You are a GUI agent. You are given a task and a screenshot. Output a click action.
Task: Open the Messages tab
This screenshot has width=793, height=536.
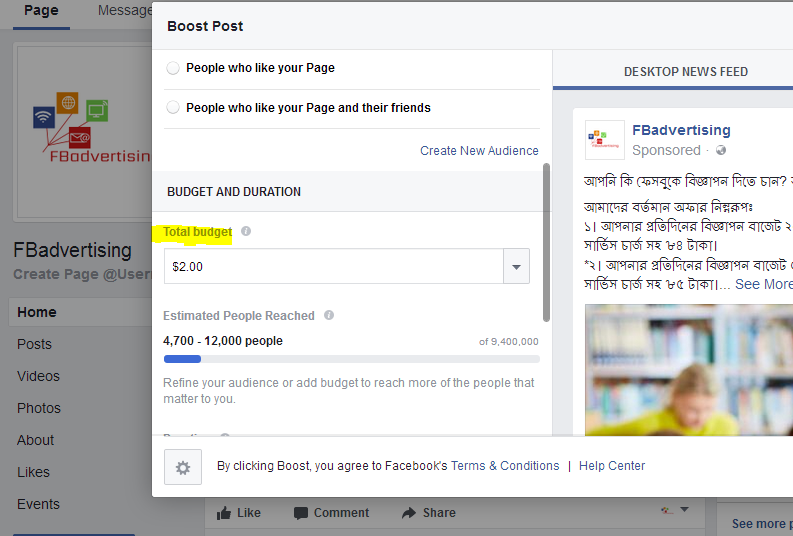[125, 11]
